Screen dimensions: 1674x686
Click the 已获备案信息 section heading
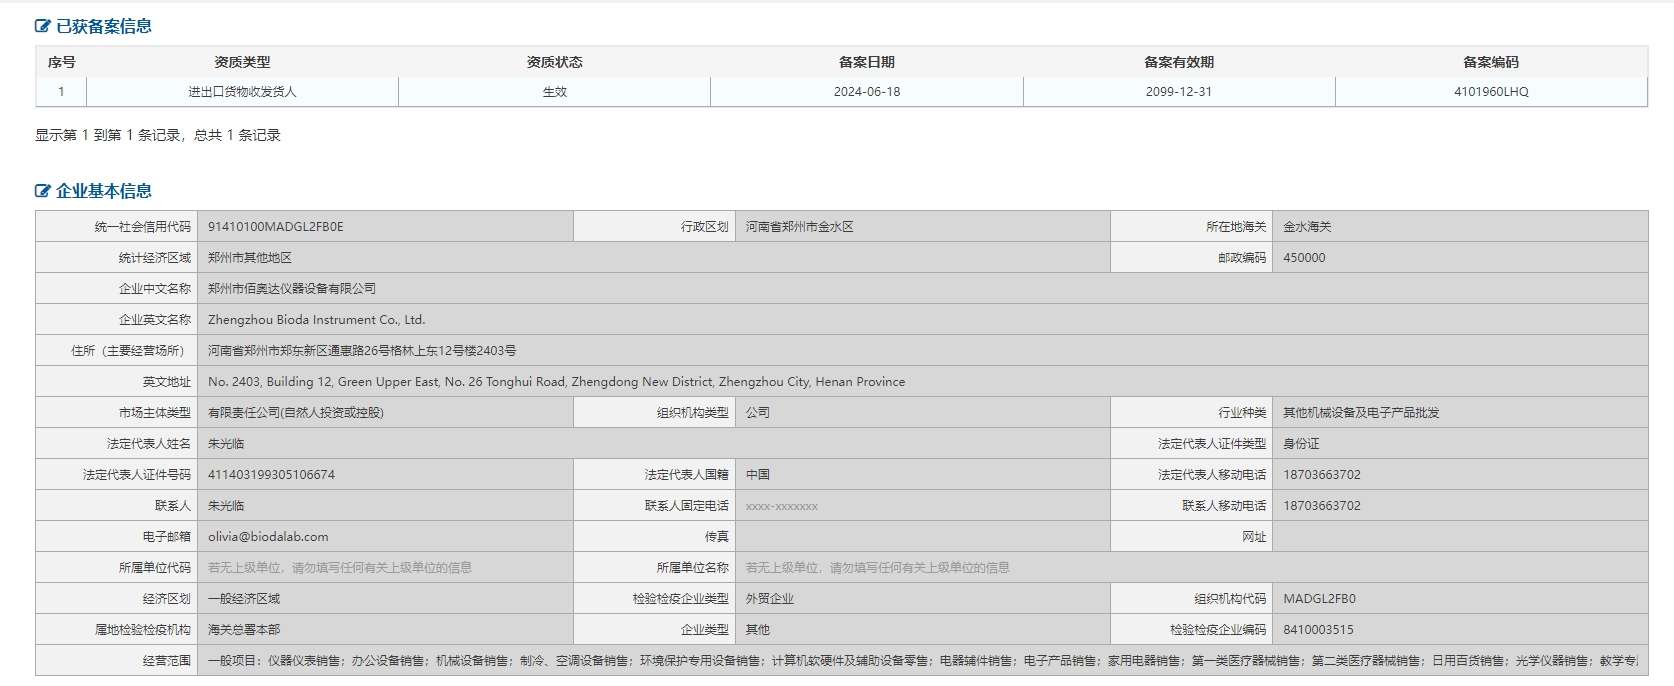tap(104, 27)
